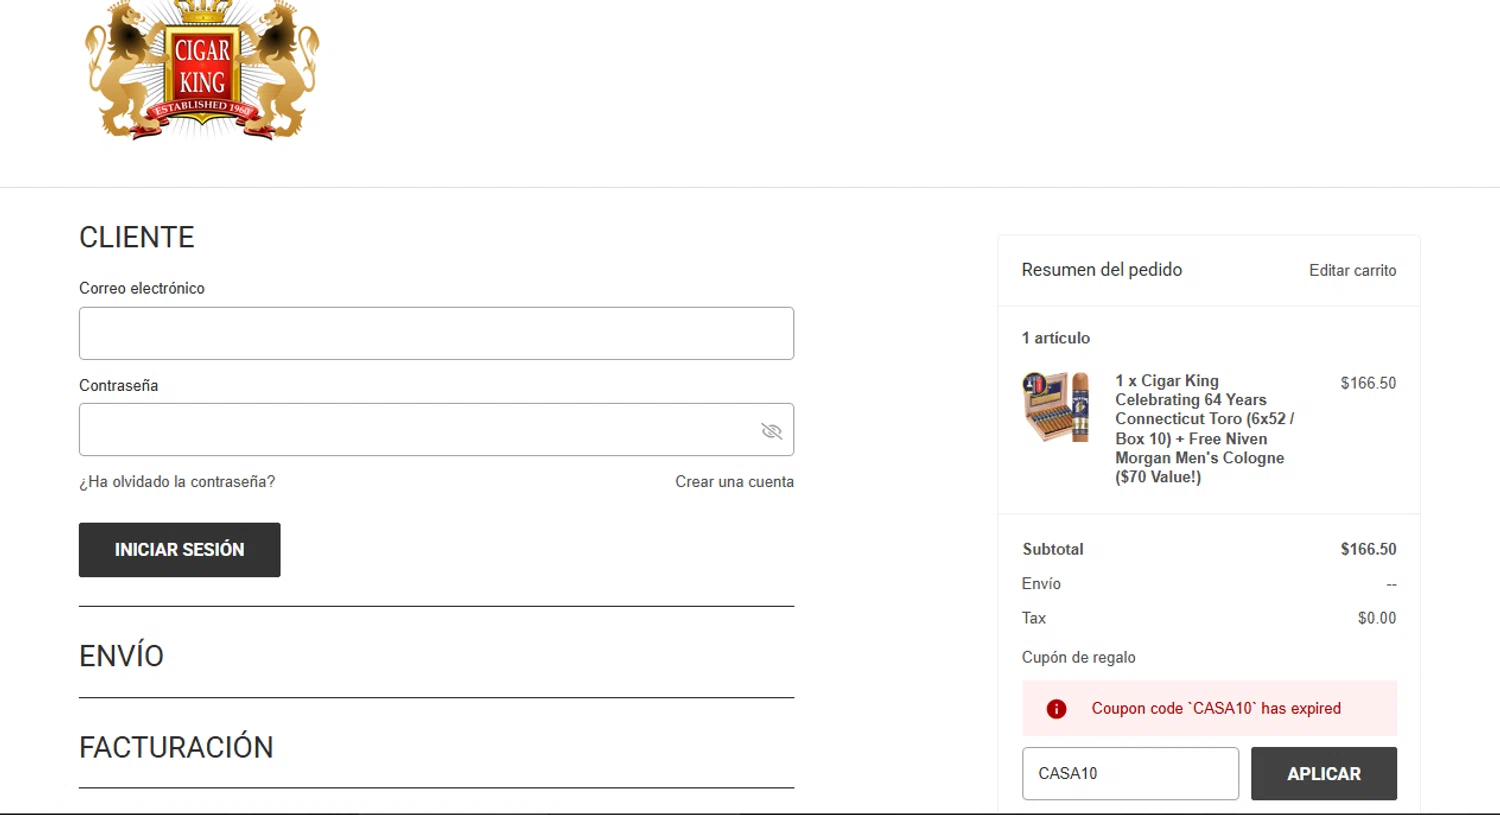
Task: Click the 1 artículo count text
Action: (1056, 338)
